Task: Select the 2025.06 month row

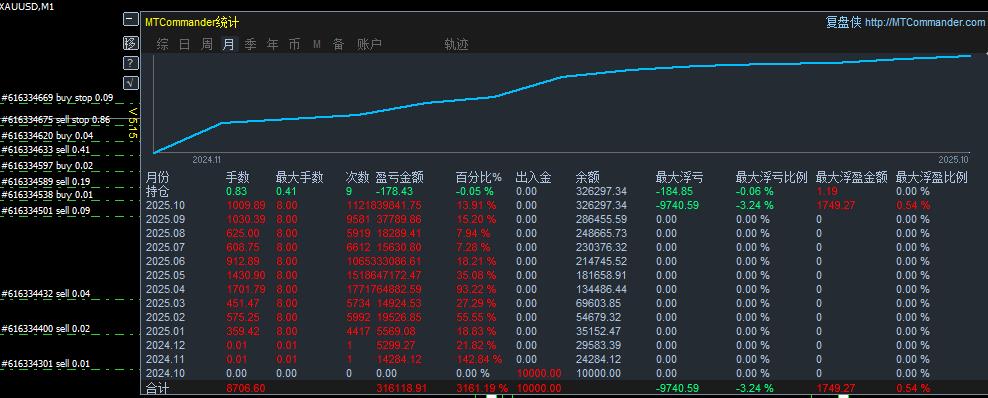Action: pyautogui.click(x=563, y=261)
